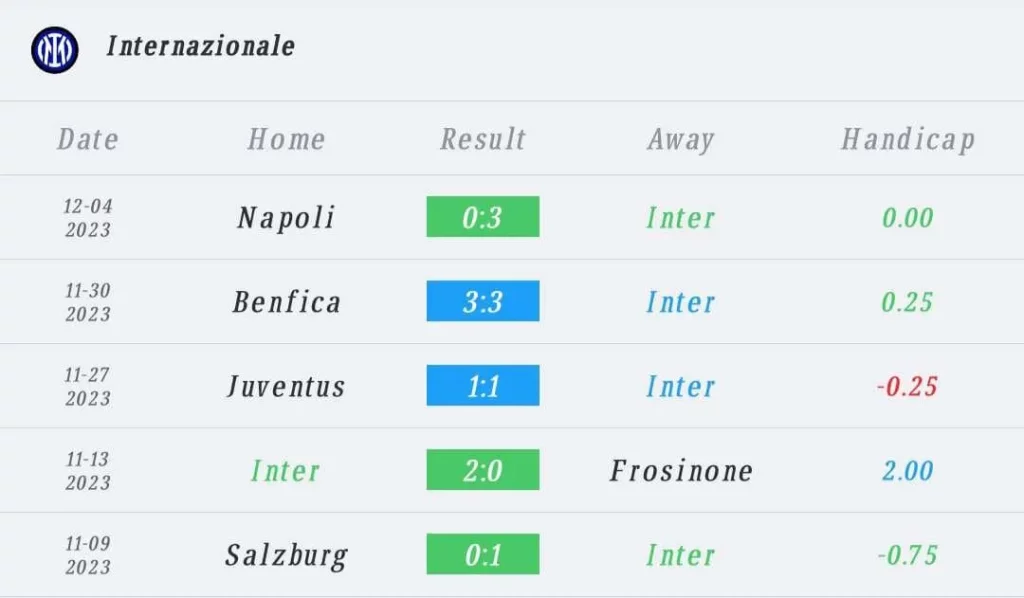Select the Date column header

coord(88,139)
